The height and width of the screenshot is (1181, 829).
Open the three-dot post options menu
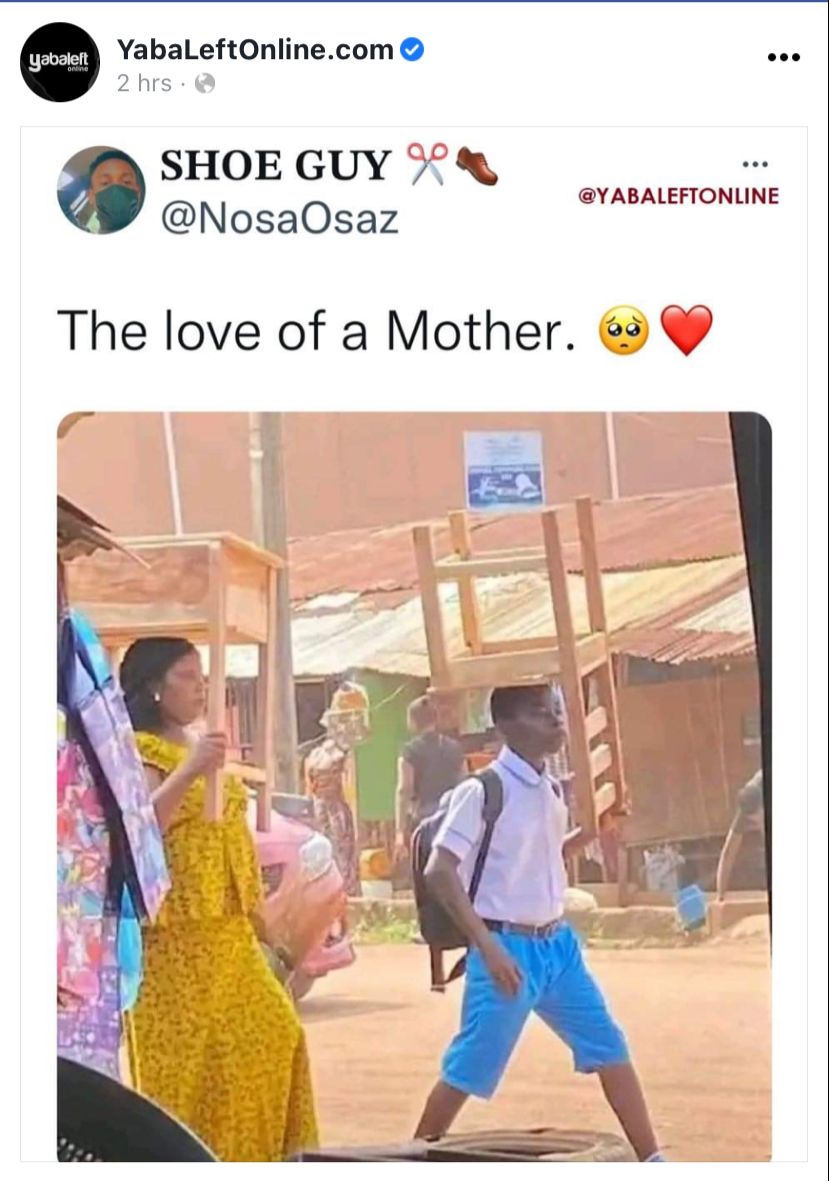[783, 57]
